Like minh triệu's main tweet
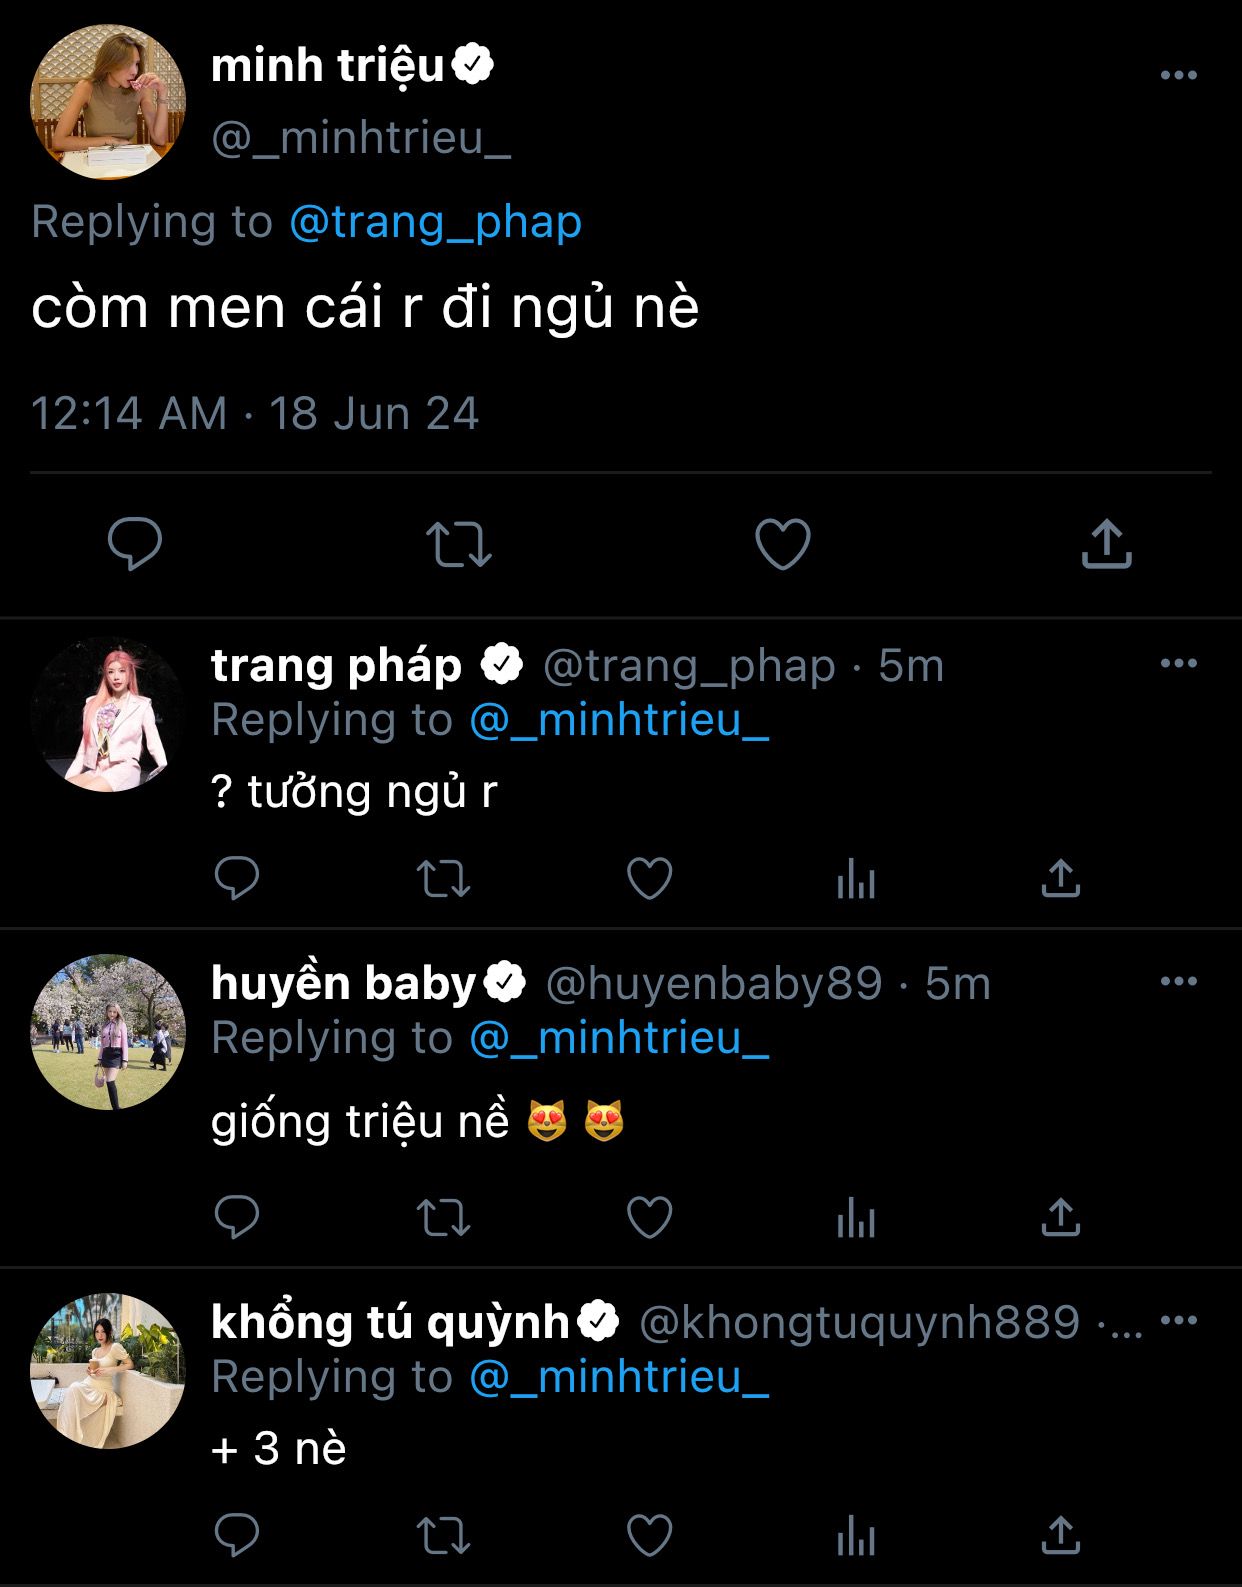1242x1587 pixels. click(x=782, y=544)
